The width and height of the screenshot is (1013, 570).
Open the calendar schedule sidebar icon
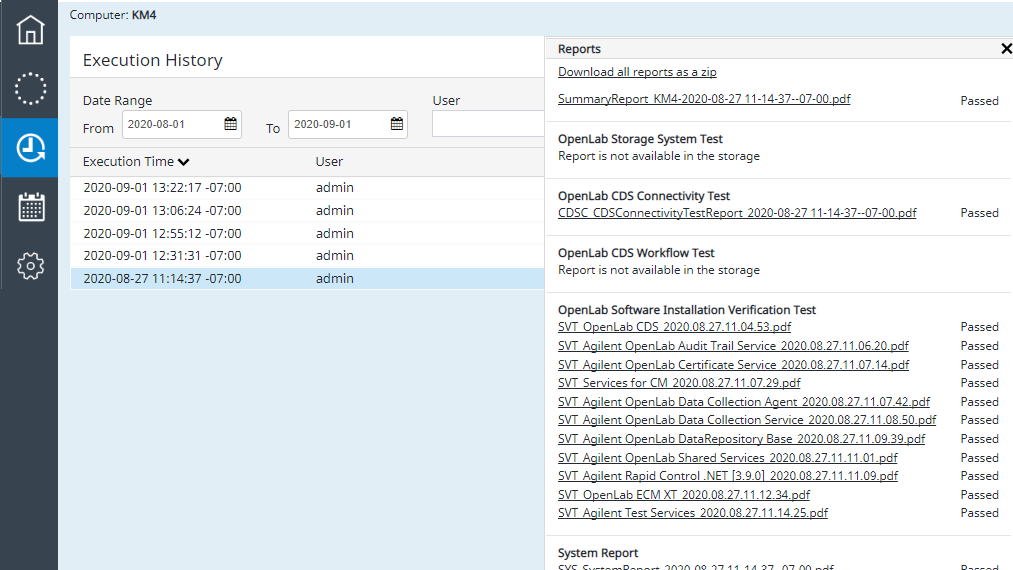[31, 207]
